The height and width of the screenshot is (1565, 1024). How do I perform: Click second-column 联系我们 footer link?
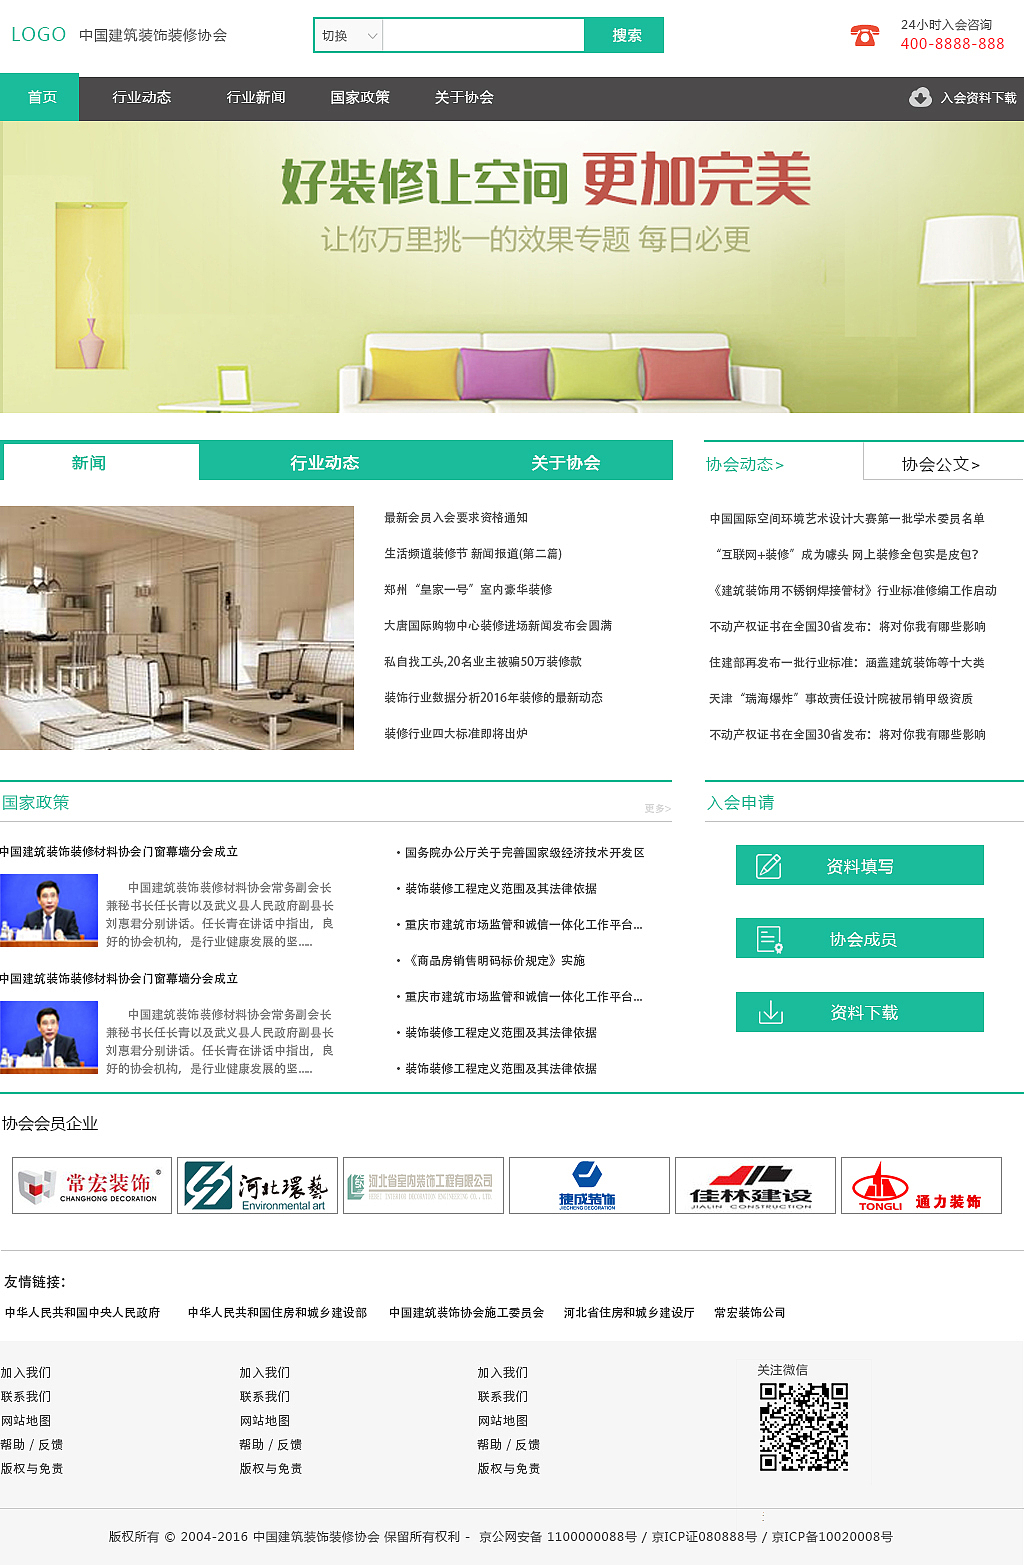(265, 1397)
